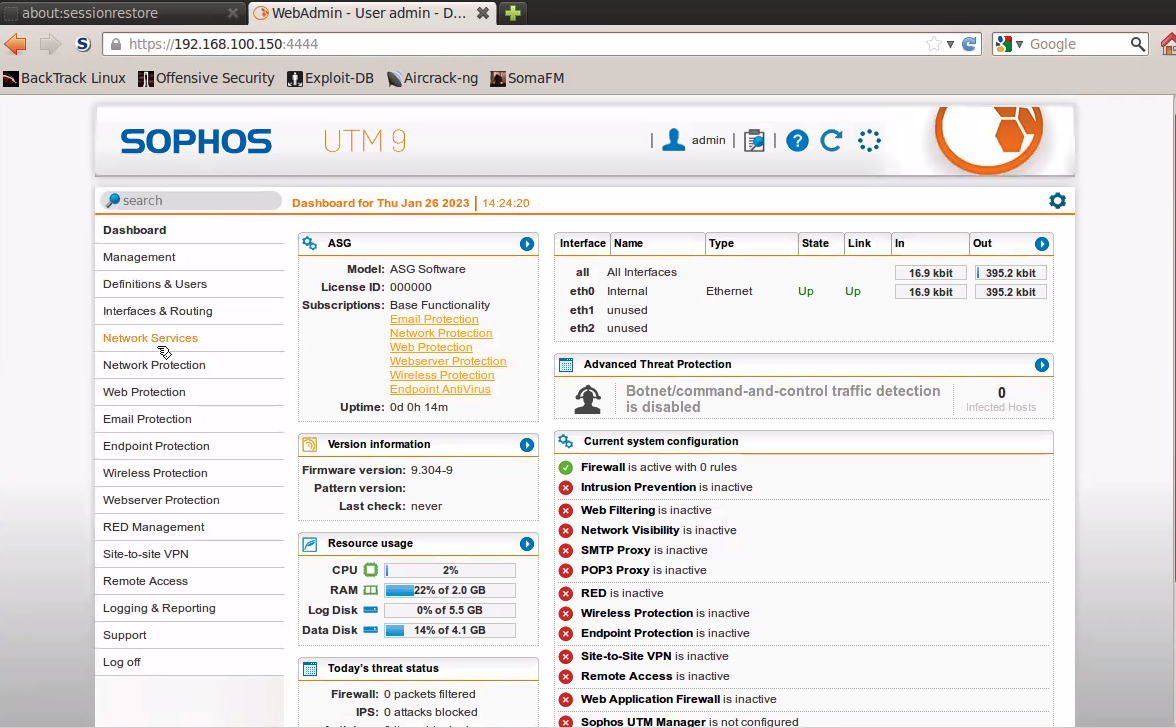Follow the Email Protection subscription link

[434, 319]
